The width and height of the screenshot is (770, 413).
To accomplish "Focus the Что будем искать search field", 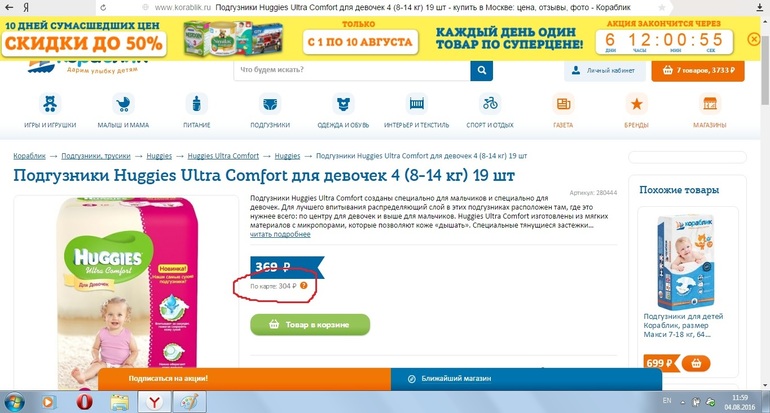I will coord(352,70).
